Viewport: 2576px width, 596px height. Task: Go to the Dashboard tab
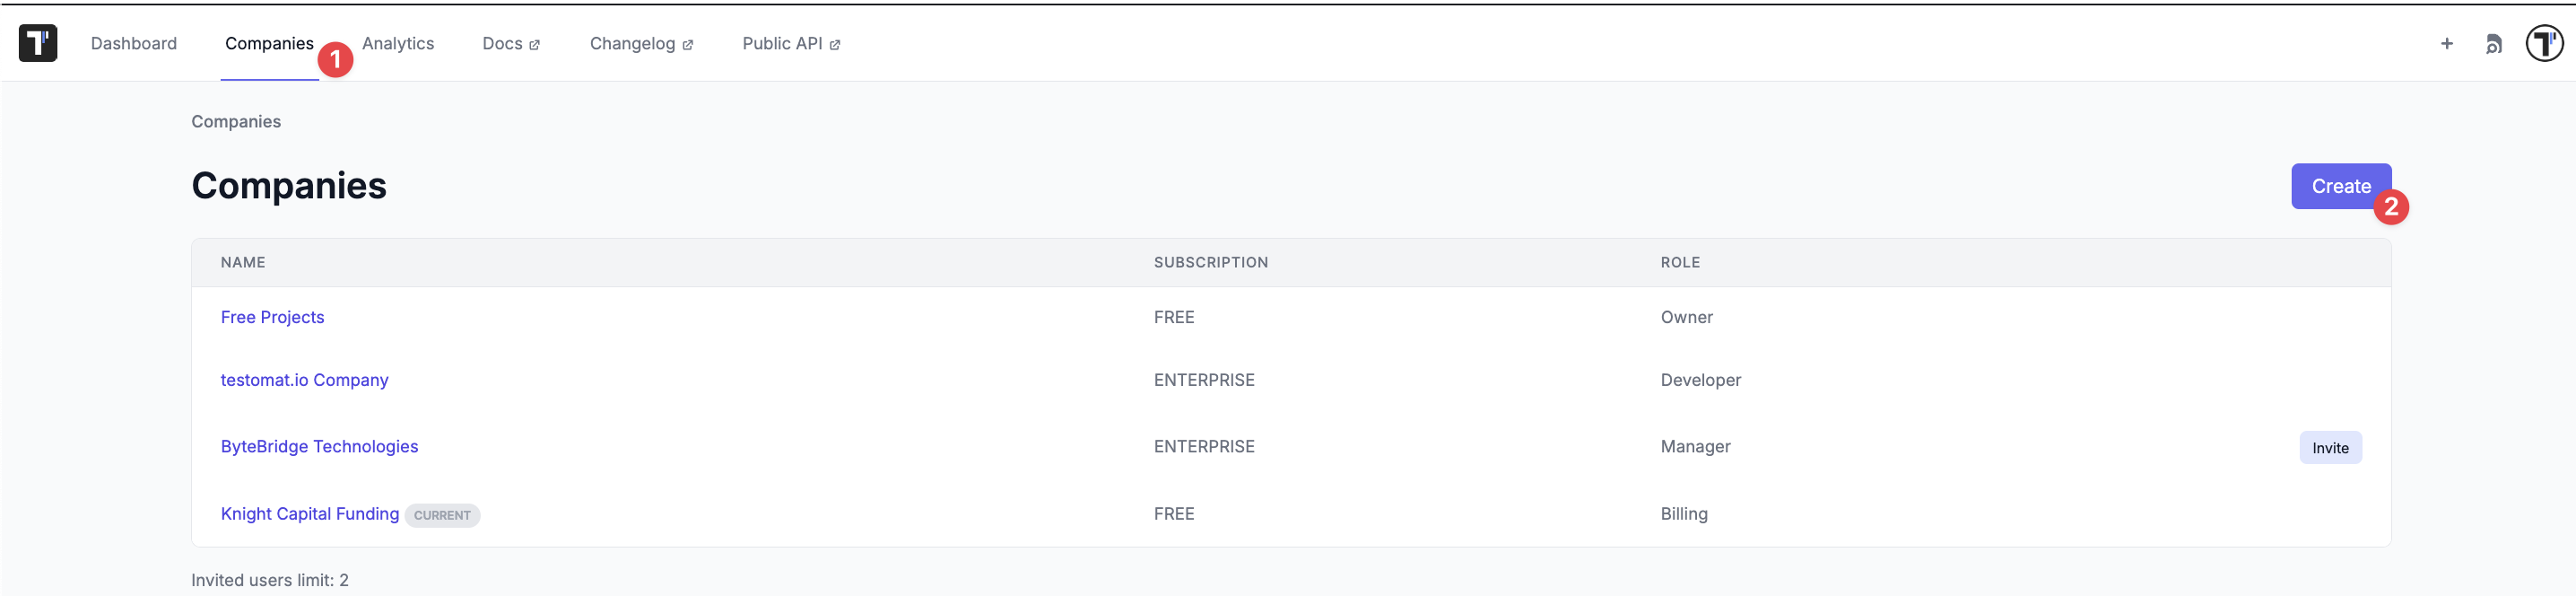coord(134,43)
